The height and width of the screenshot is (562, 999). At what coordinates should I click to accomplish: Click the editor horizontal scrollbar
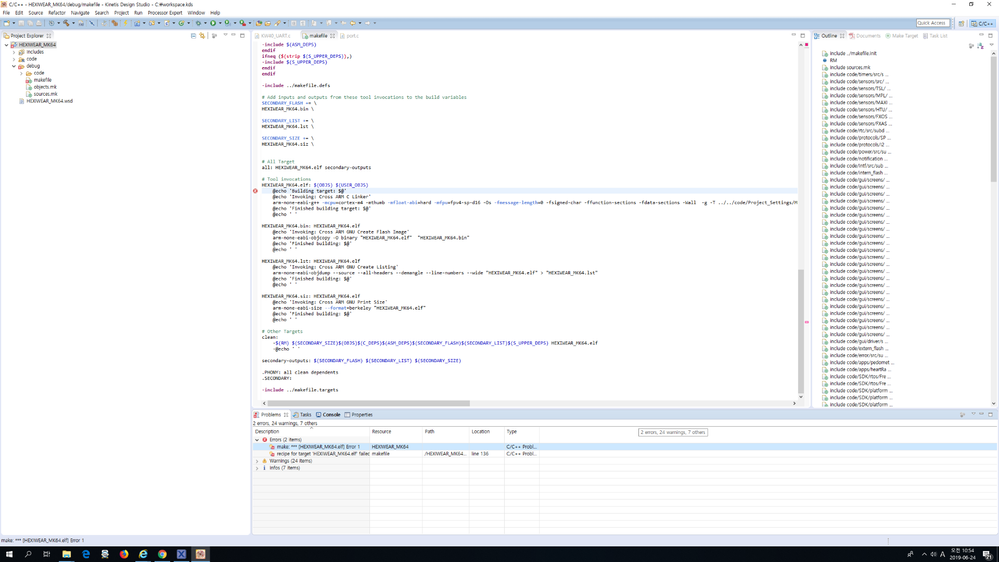pyautogui.click(x=368, y=403)
